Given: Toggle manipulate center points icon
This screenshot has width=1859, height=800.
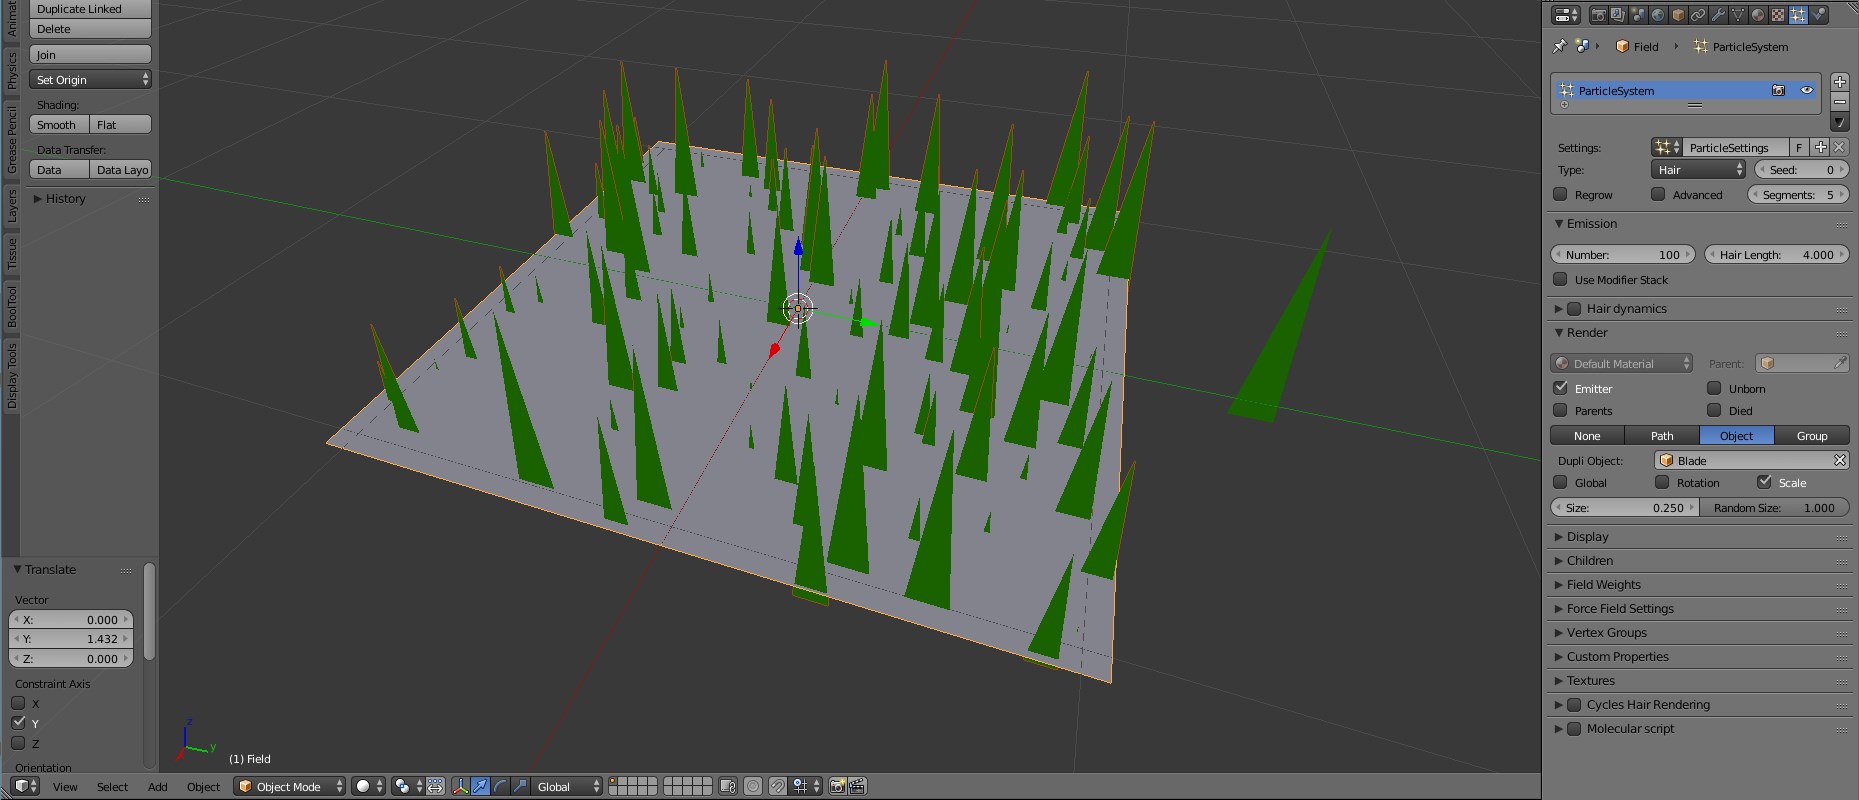Looking at the screenshot, I should point(435,786).
